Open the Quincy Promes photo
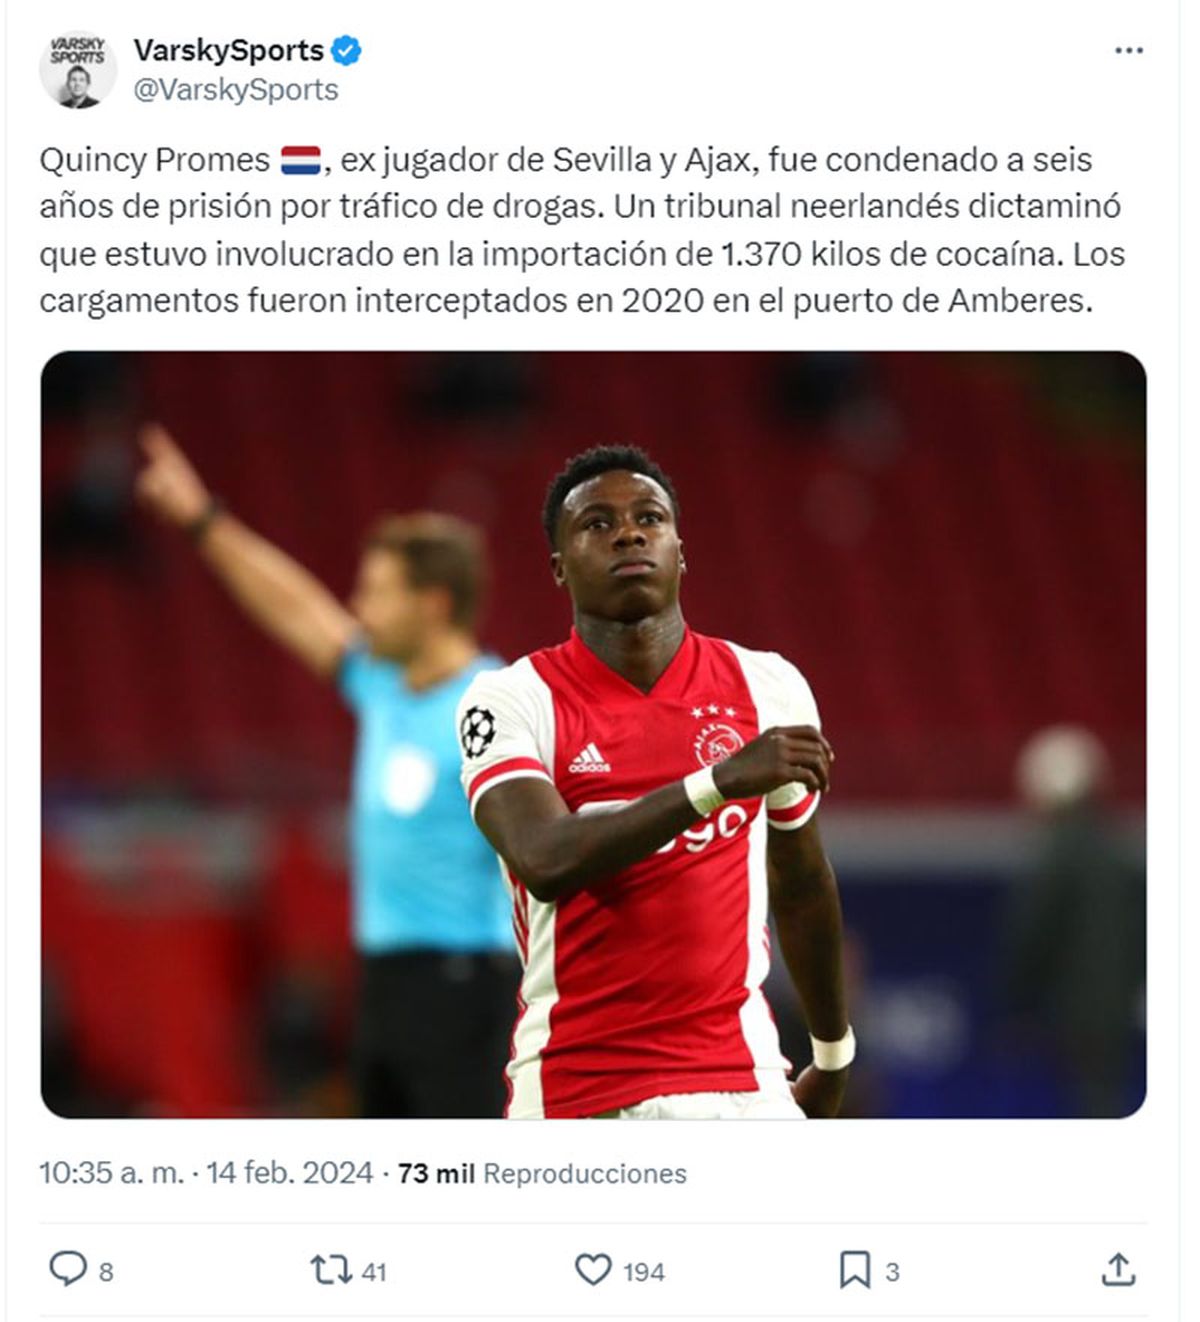The image size is (1200, 1322). click(593, 734)
